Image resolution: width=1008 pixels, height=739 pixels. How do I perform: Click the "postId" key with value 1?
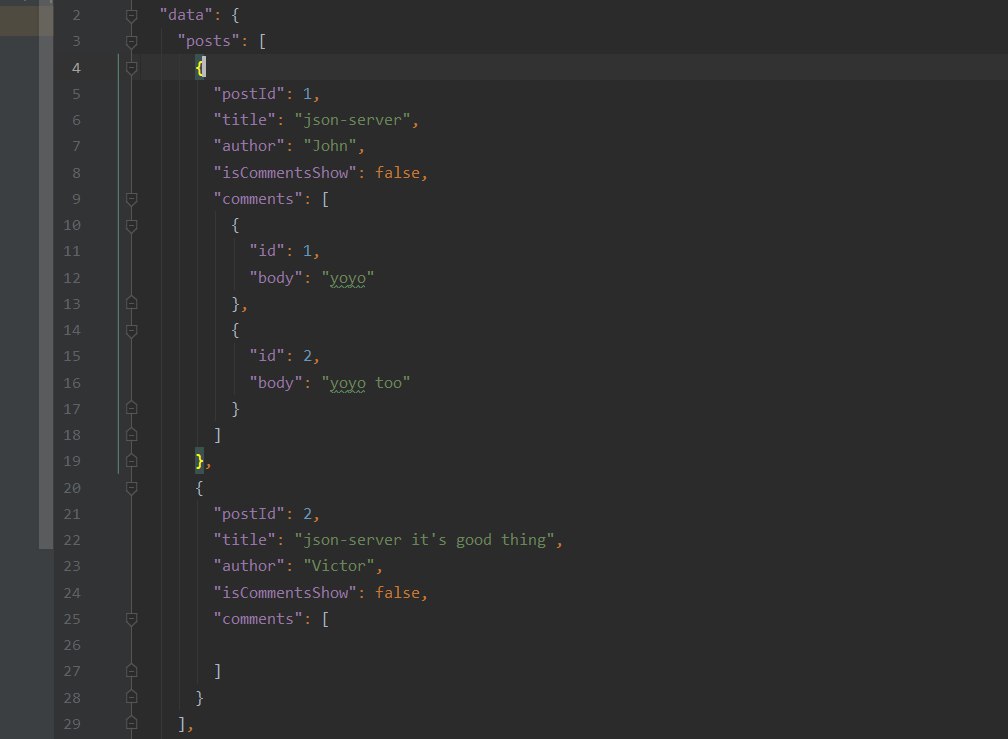pos(249,94)
